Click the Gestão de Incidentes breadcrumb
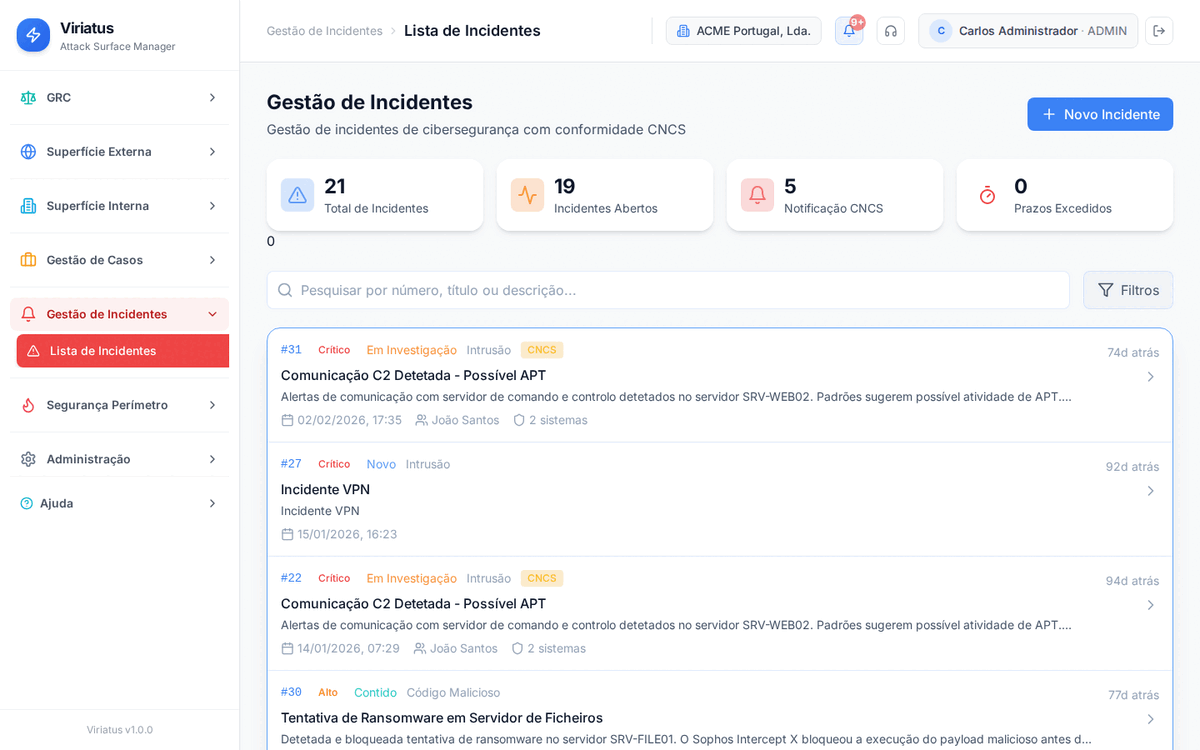This screenshot has height=750, width=1200. coord(324,31)
